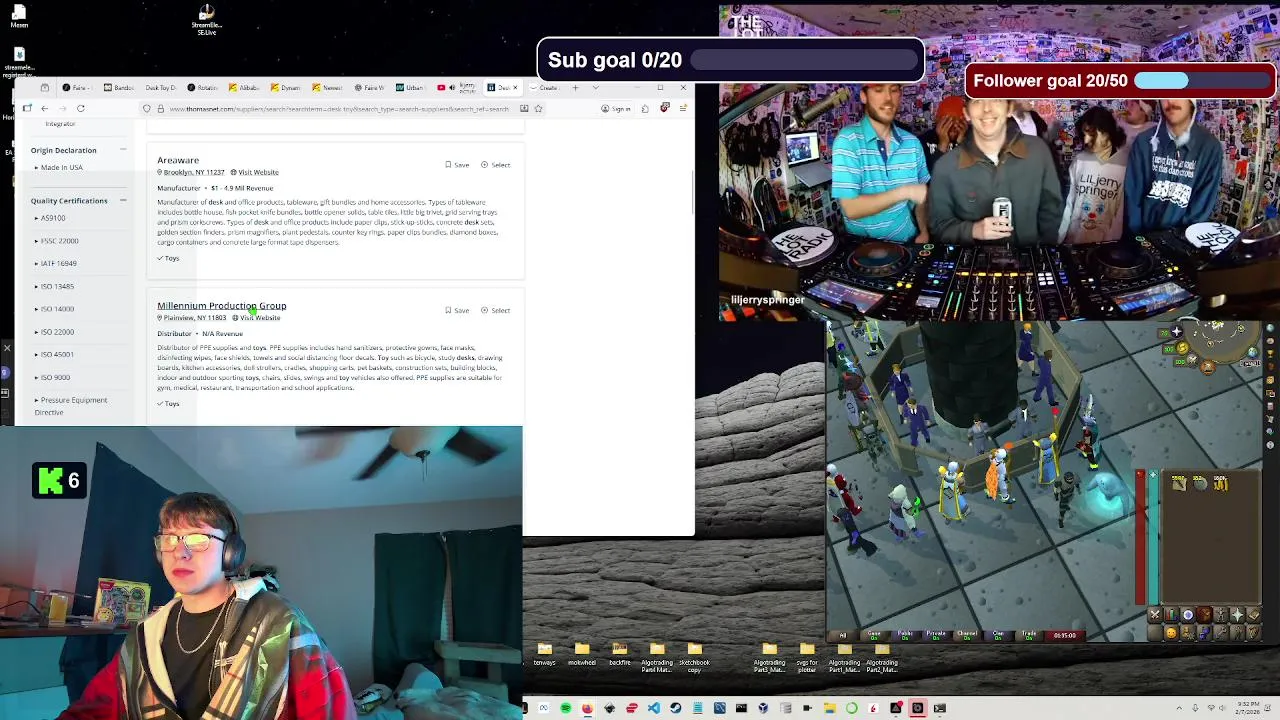Expand the Pressure Equipment Directive filter row
This screenshot has height=720, width=1280.
pos(71,406)
